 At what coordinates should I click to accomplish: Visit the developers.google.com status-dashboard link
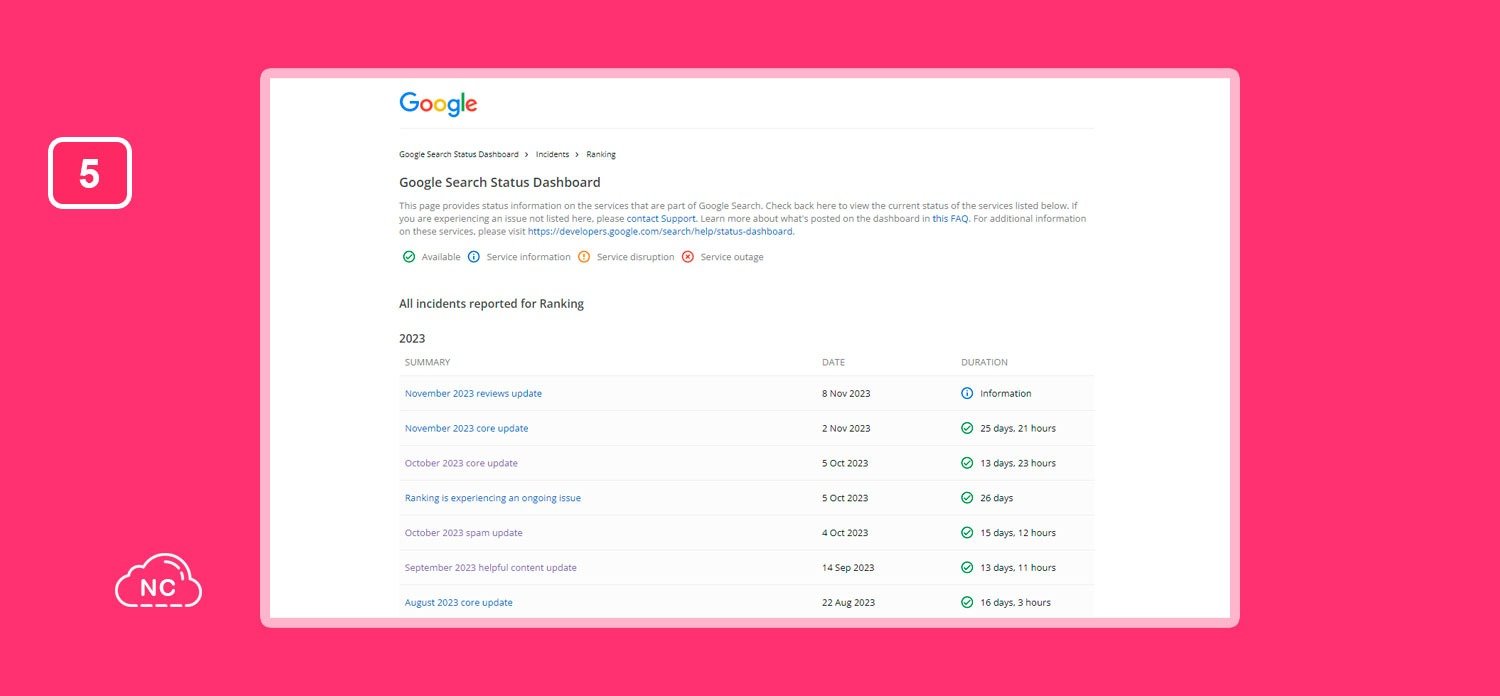(x=660, y=231)
